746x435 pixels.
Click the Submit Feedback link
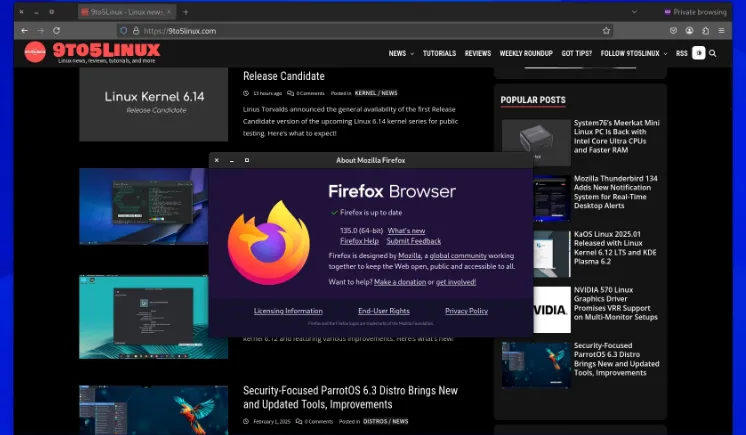pyautogui.click(x=413, y=241)
